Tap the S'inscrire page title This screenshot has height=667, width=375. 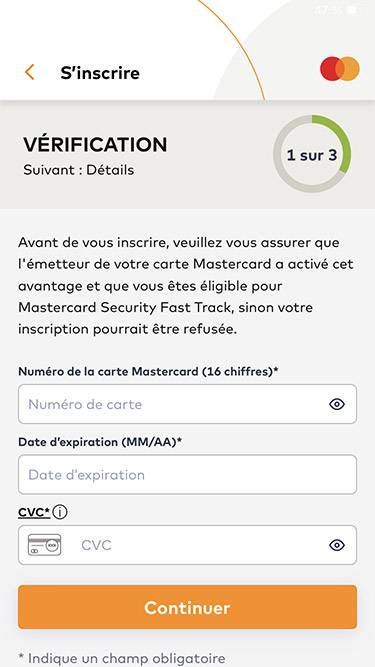100,73
